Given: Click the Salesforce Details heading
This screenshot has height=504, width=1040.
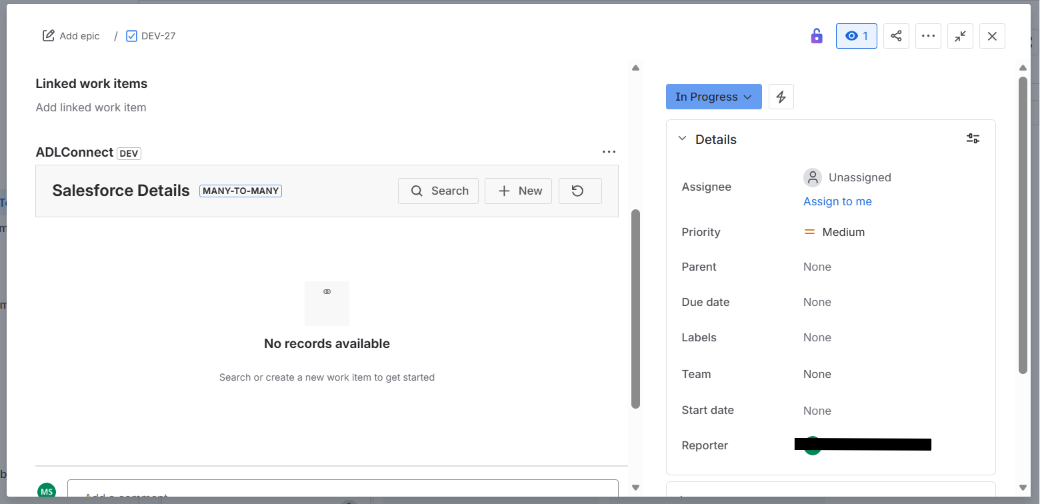Looking at the screenshot, I should click(121, 191).
